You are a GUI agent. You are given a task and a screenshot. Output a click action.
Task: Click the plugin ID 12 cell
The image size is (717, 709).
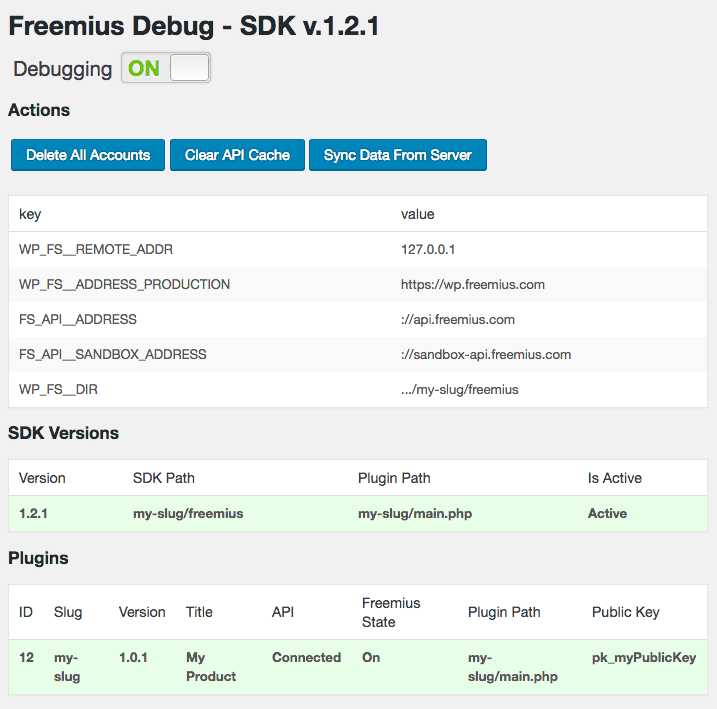coord(27,657)
